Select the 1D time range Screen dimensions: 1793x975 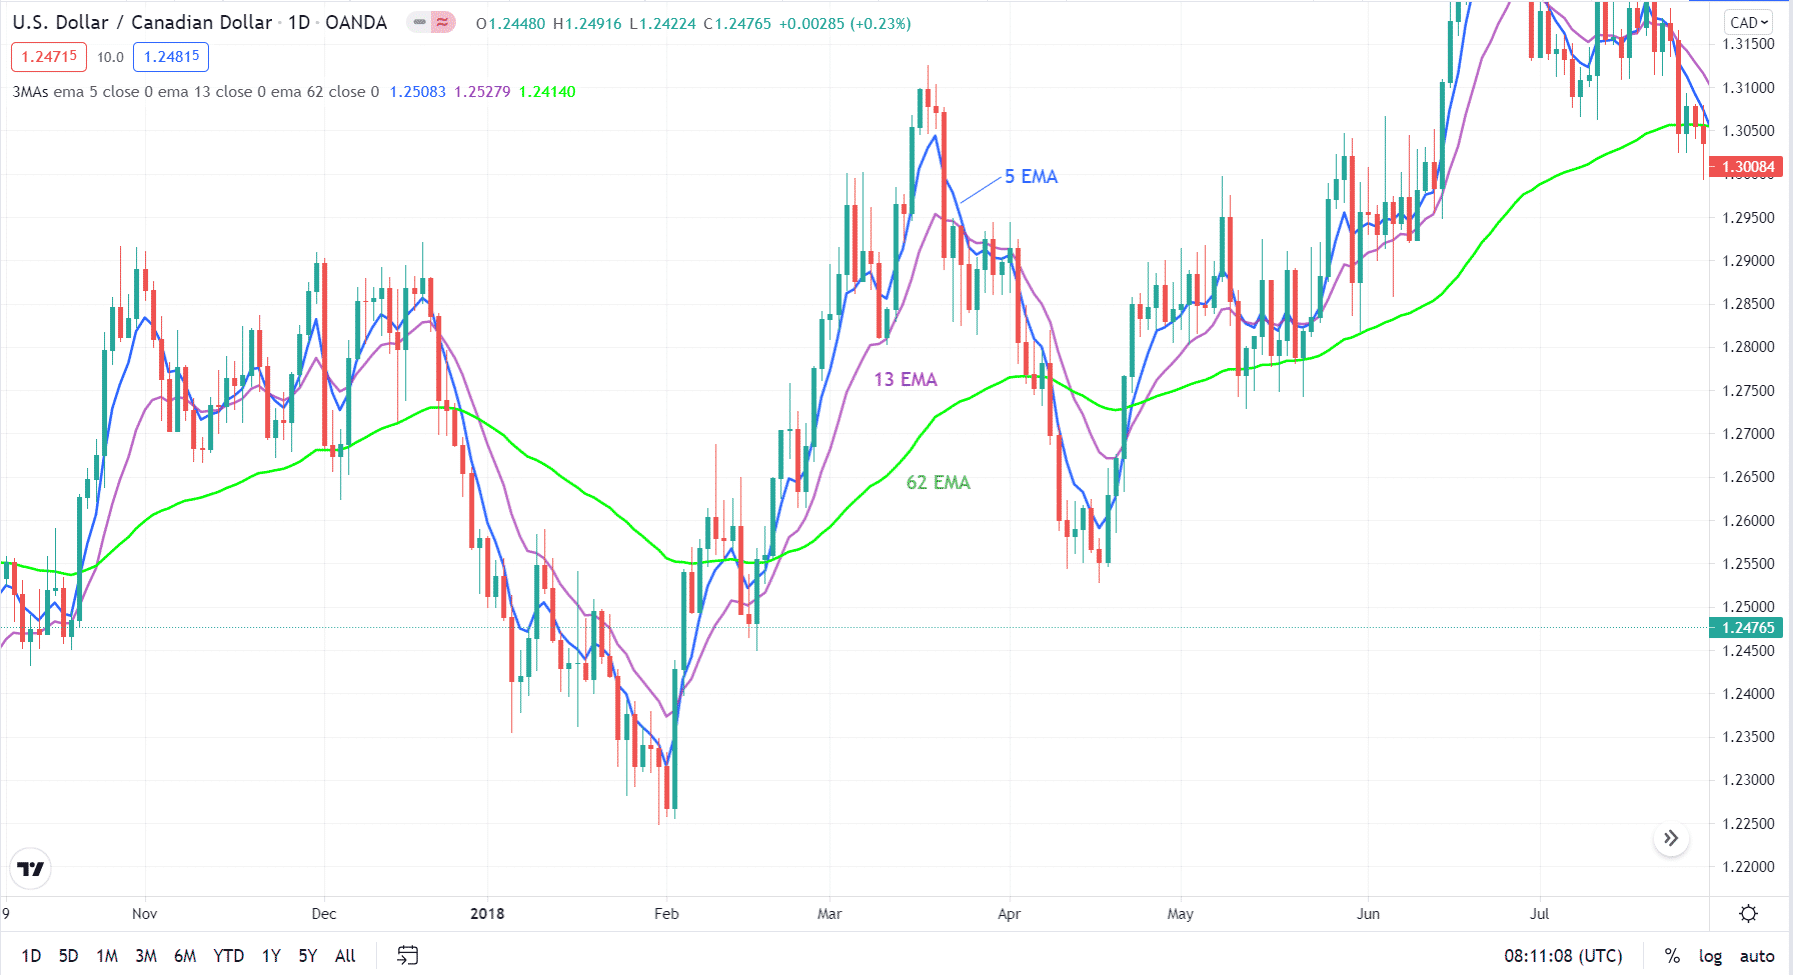31,955
